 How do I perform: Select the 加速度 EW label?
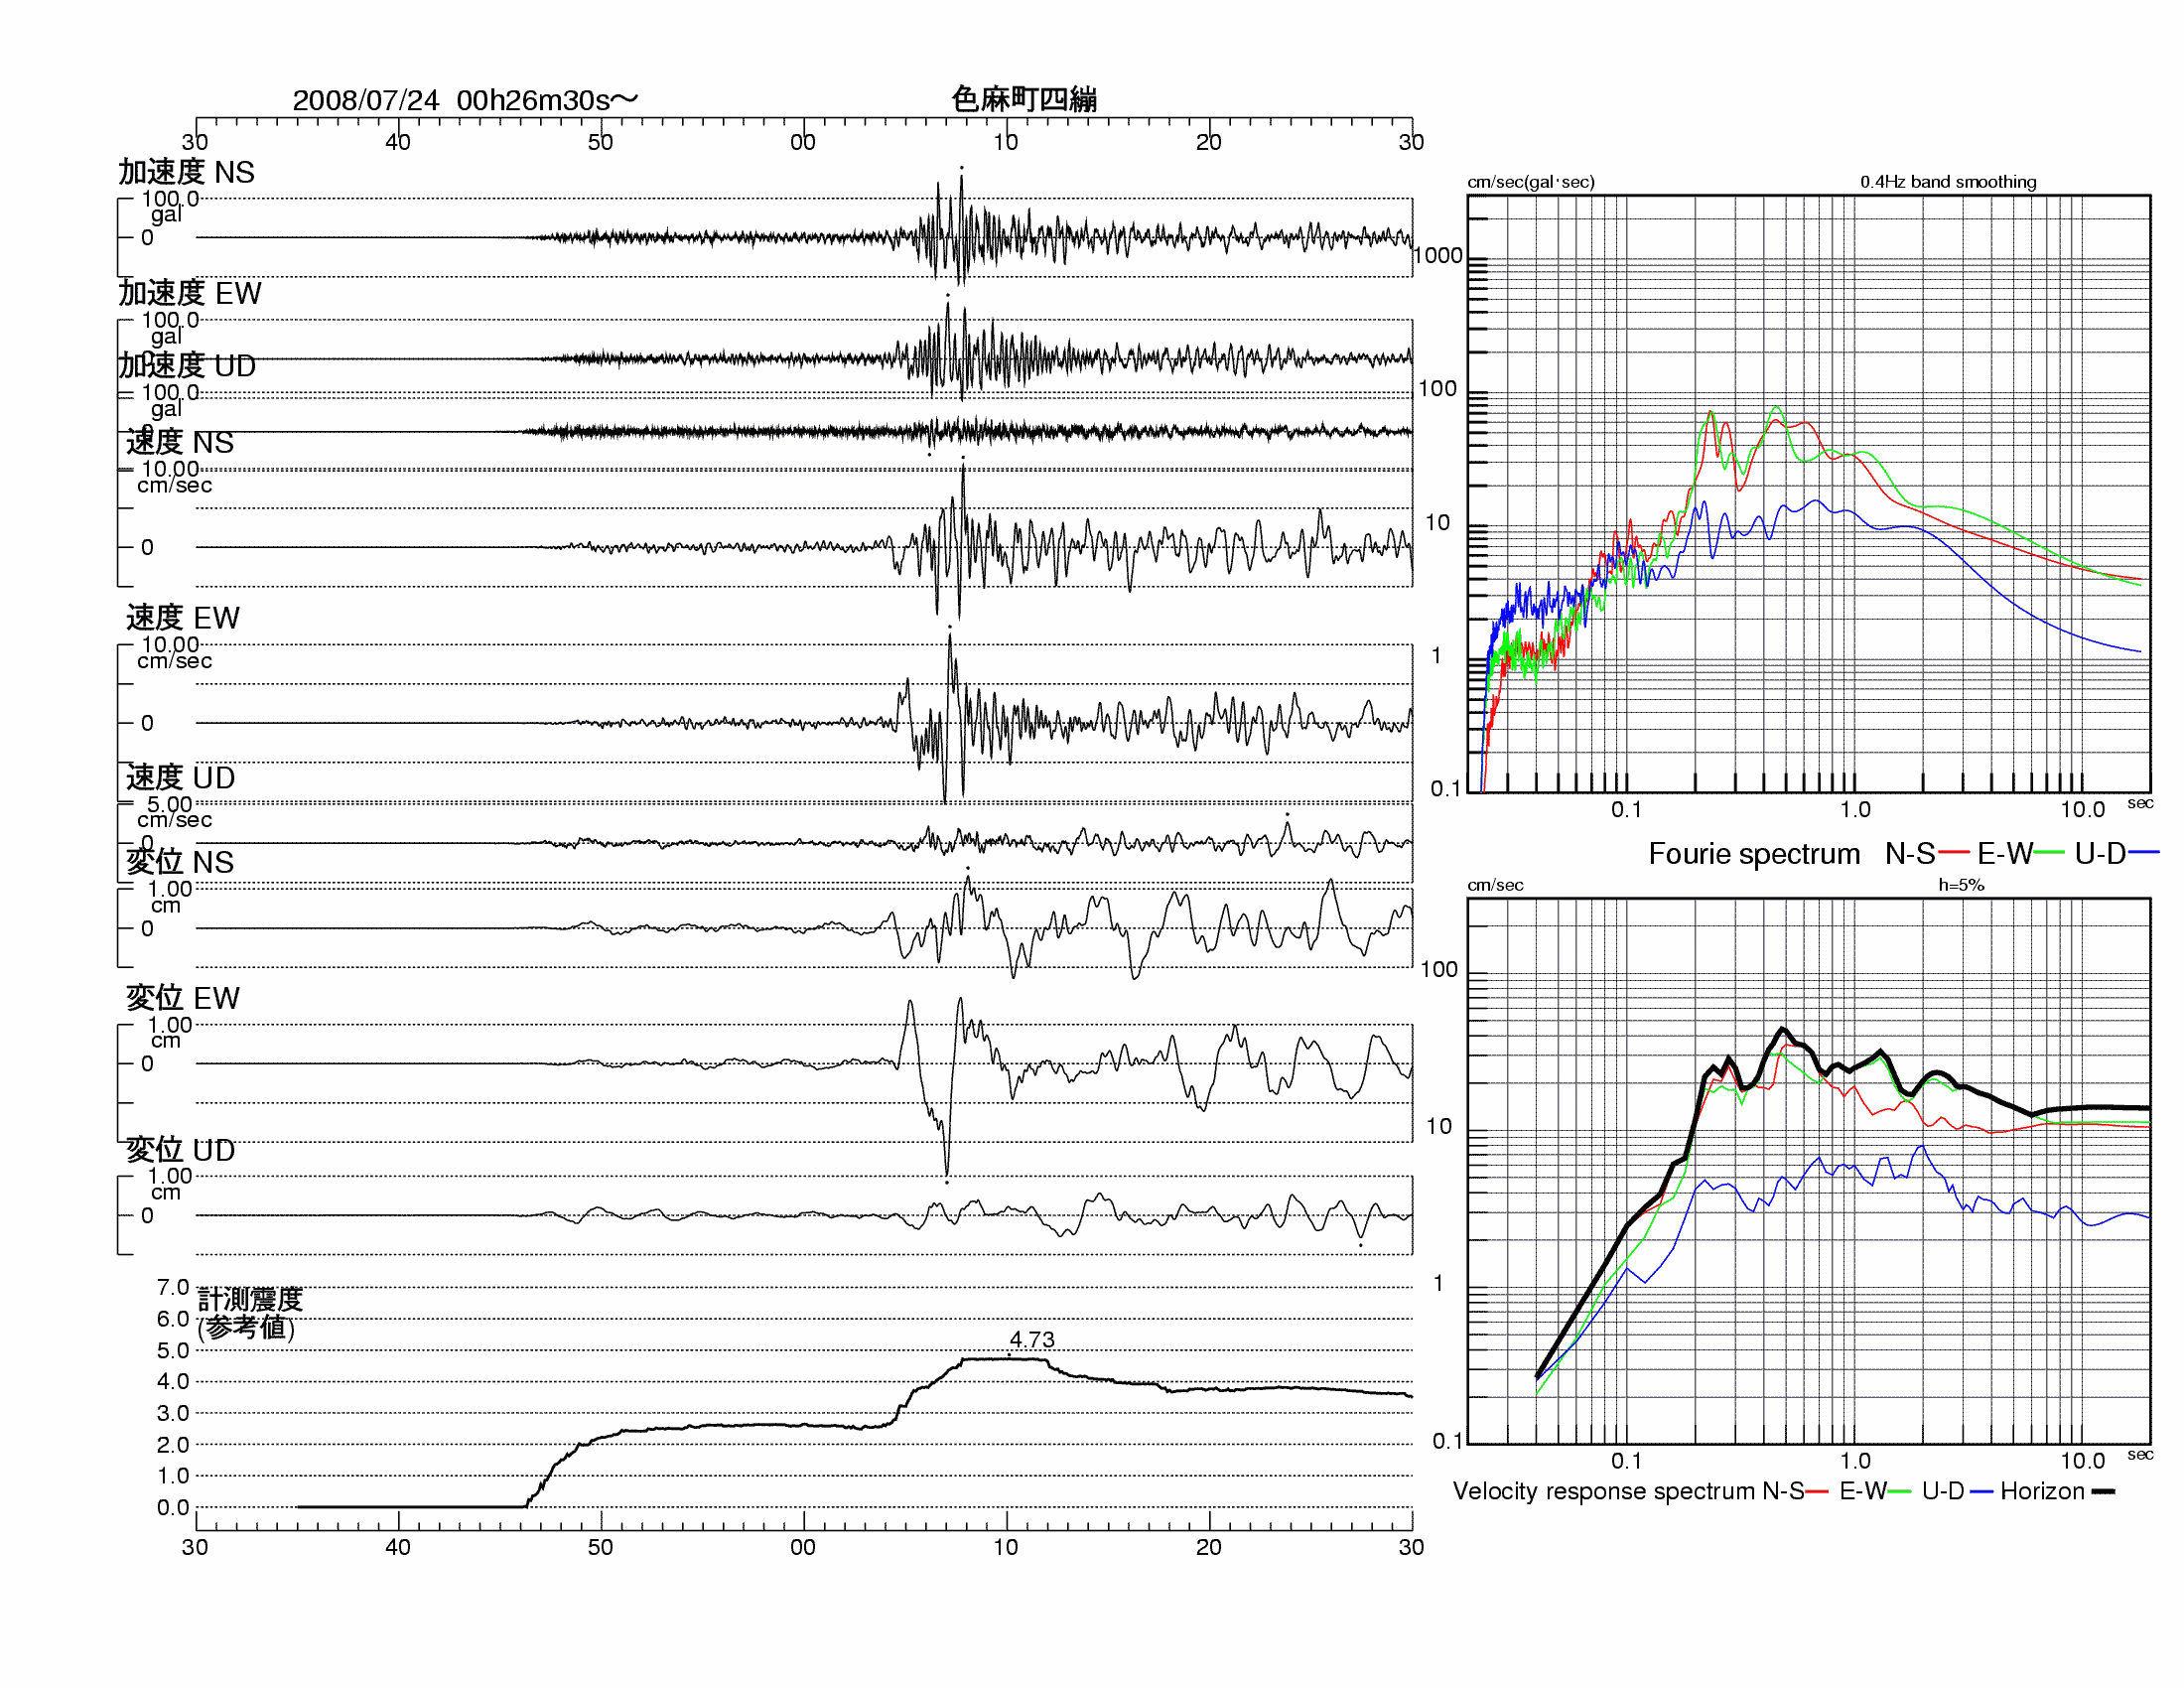190,293
